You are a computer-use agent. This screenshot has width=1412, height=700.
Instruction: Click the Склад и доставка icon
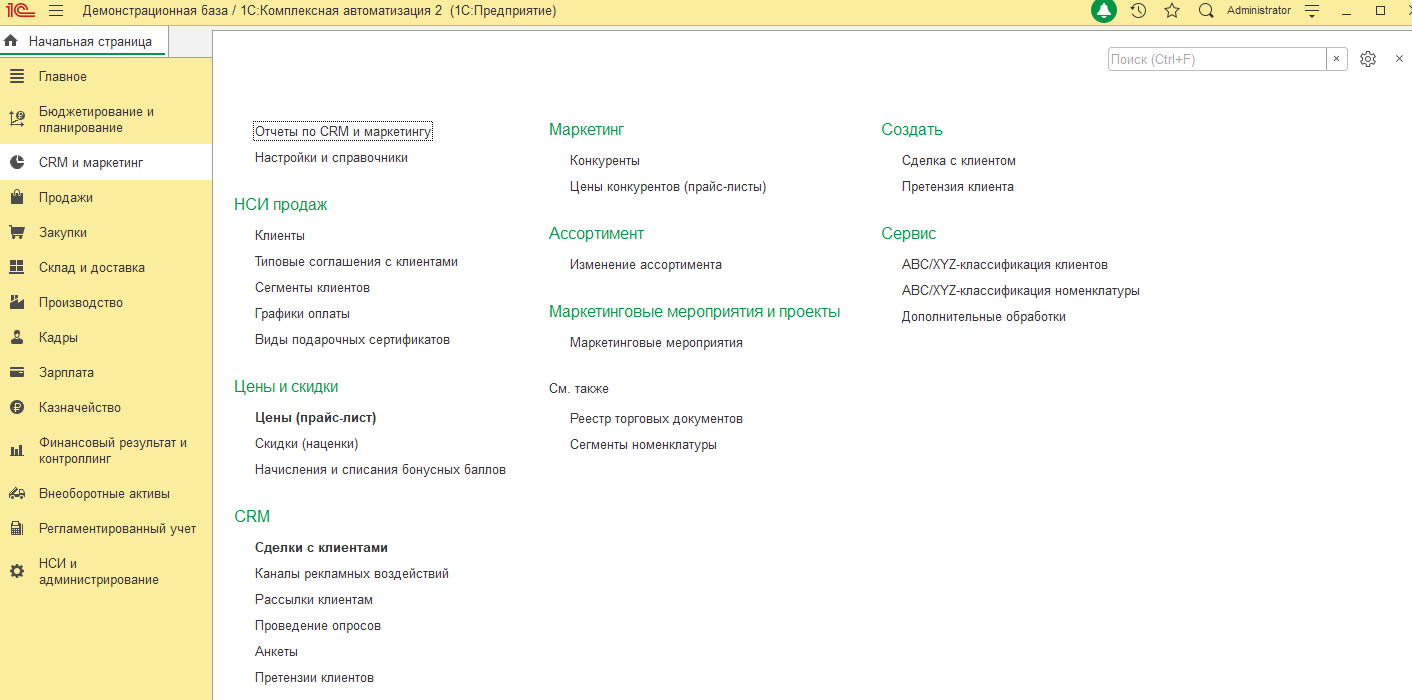17,267
